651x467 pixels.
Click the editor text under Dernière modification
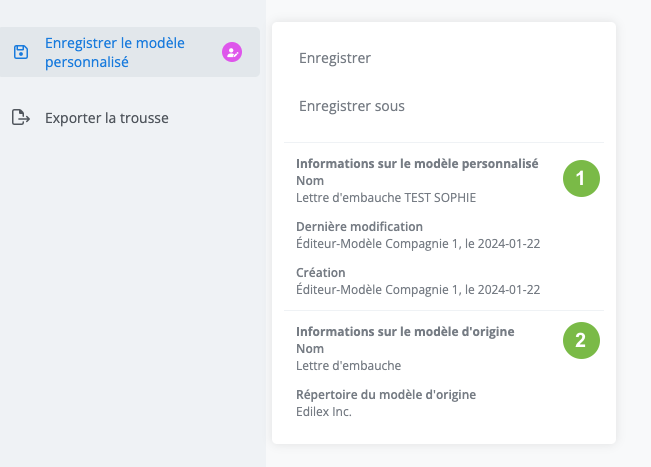(x=418, y=243)
